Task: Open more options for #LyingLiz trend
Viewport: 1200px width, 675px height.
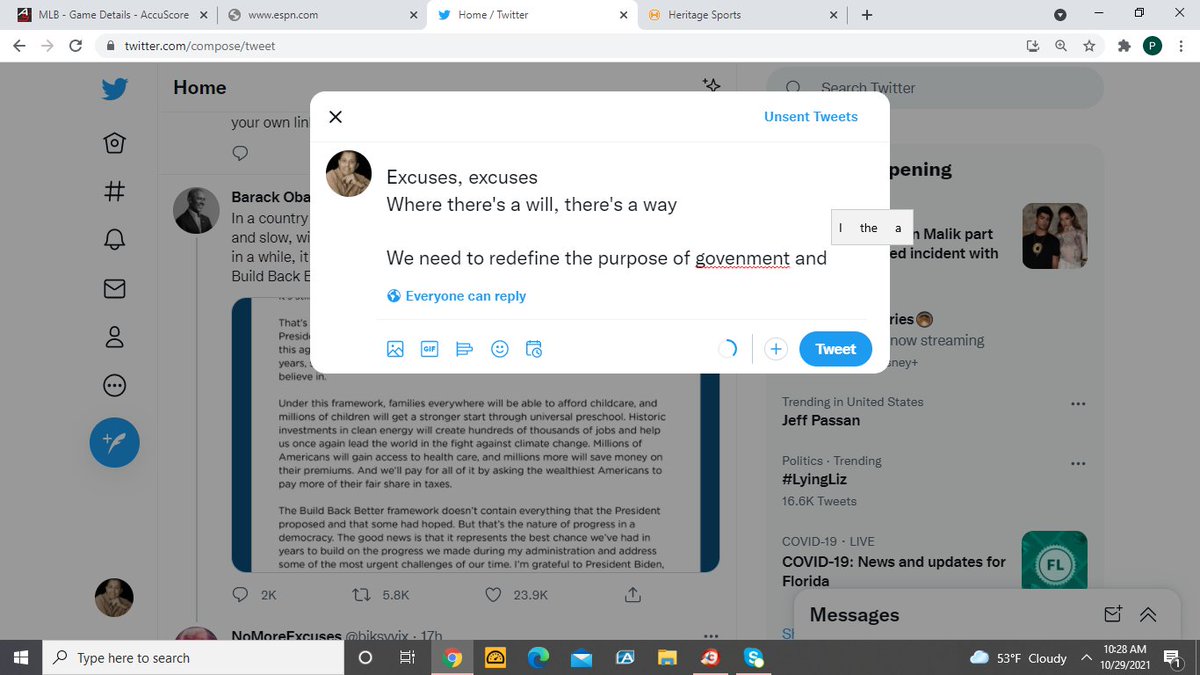Action: [x=1078, y=464]
